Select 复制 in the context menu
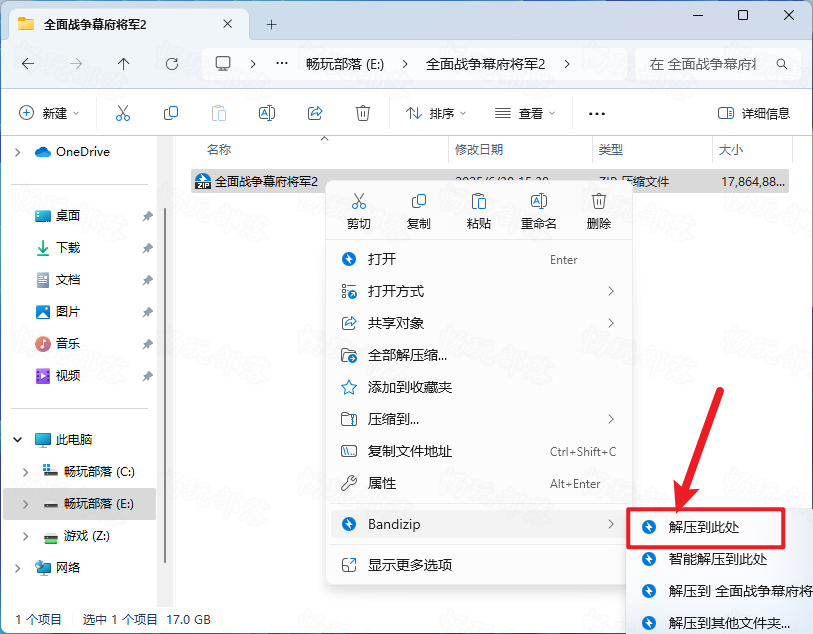Screen dimensions: 813x634 (418, 212)
